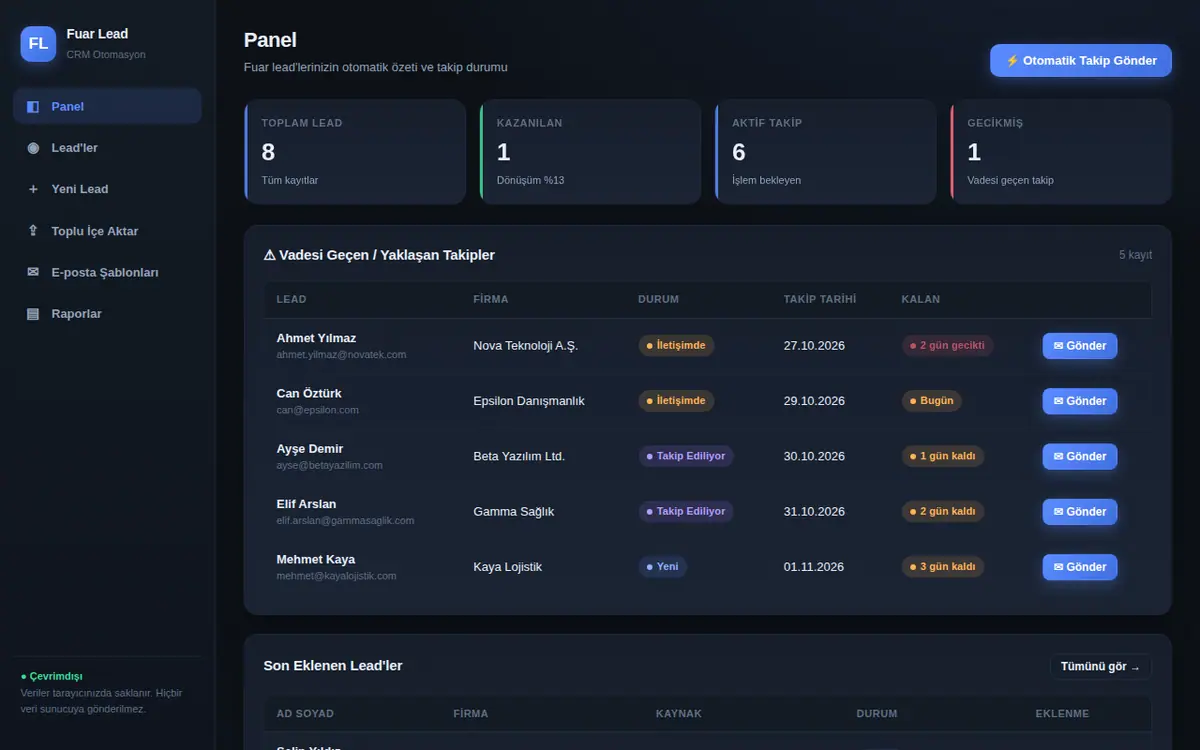The image size is (1200, 750).
Task: Click Takip Ediyor status for Elif Arslan
Action: 686,512
